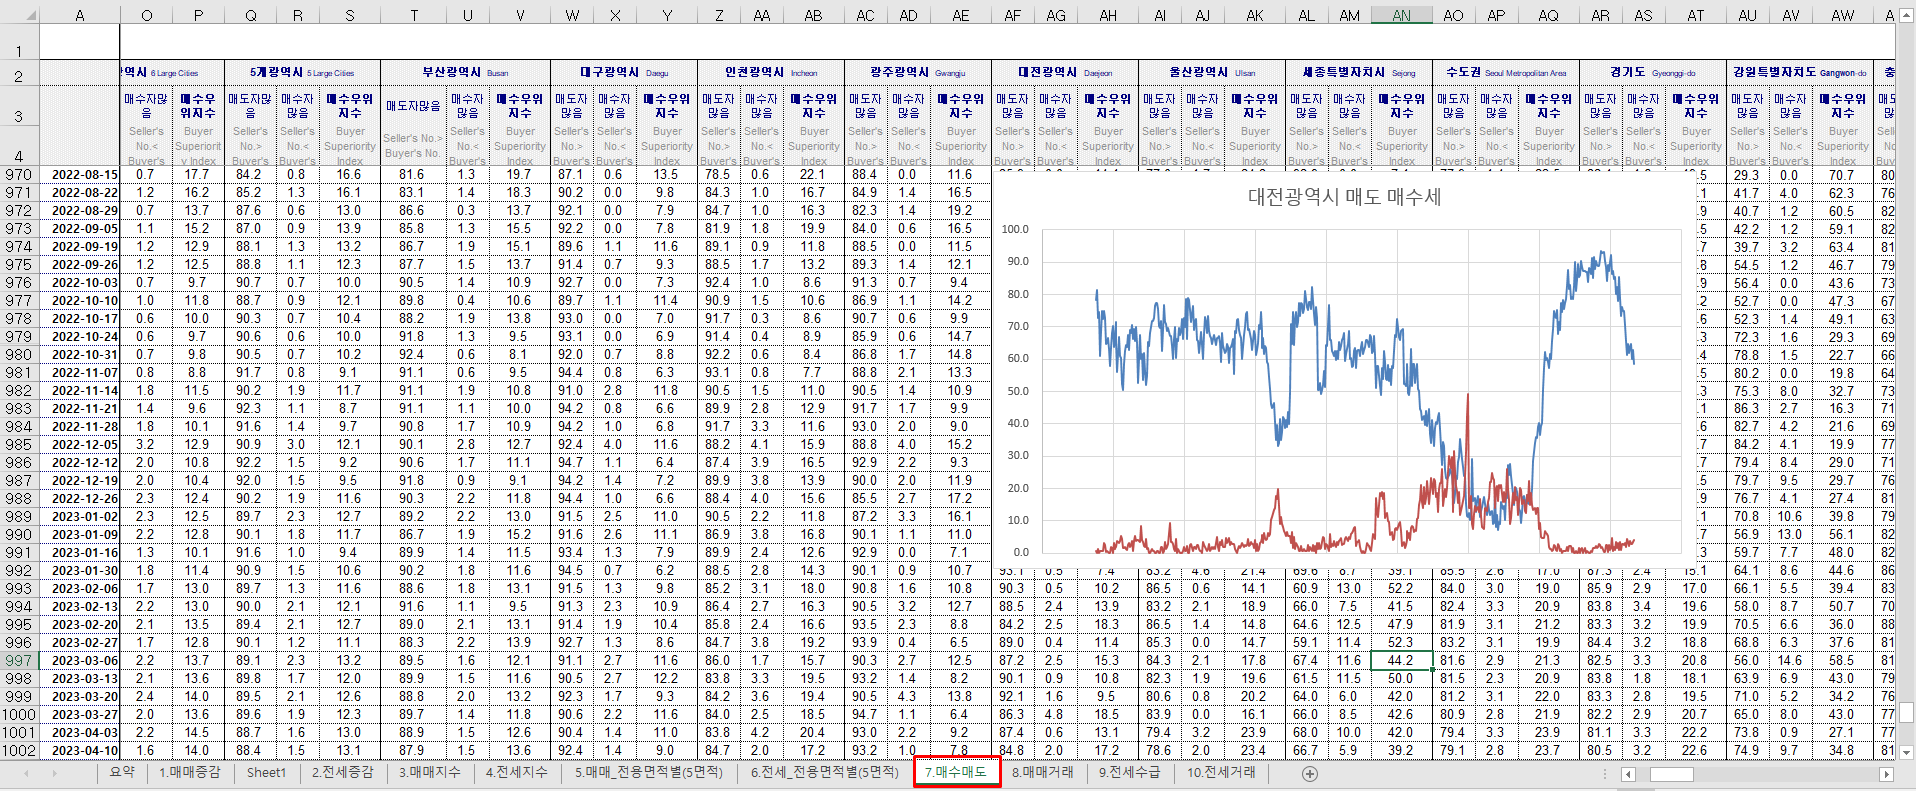
Task: Select column header AN
Action: 1402,15
